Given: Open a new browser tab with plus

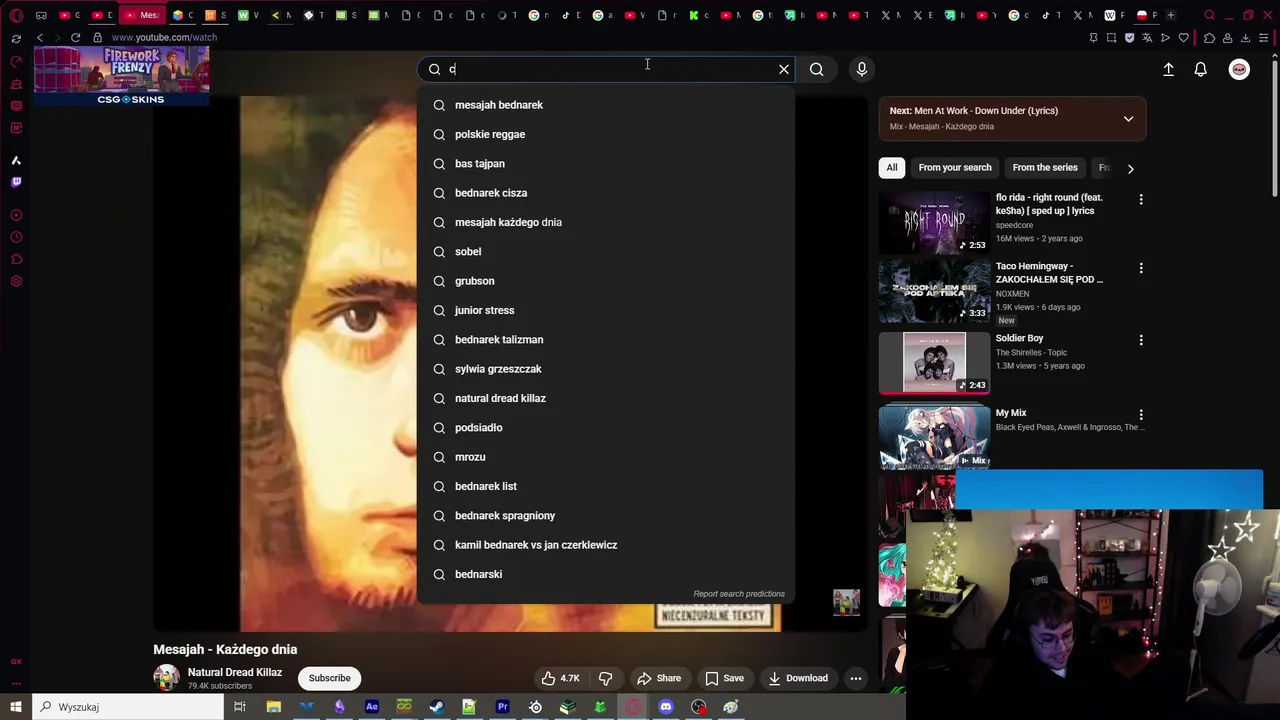Looking at the screenshot, I should (1171, 15).
